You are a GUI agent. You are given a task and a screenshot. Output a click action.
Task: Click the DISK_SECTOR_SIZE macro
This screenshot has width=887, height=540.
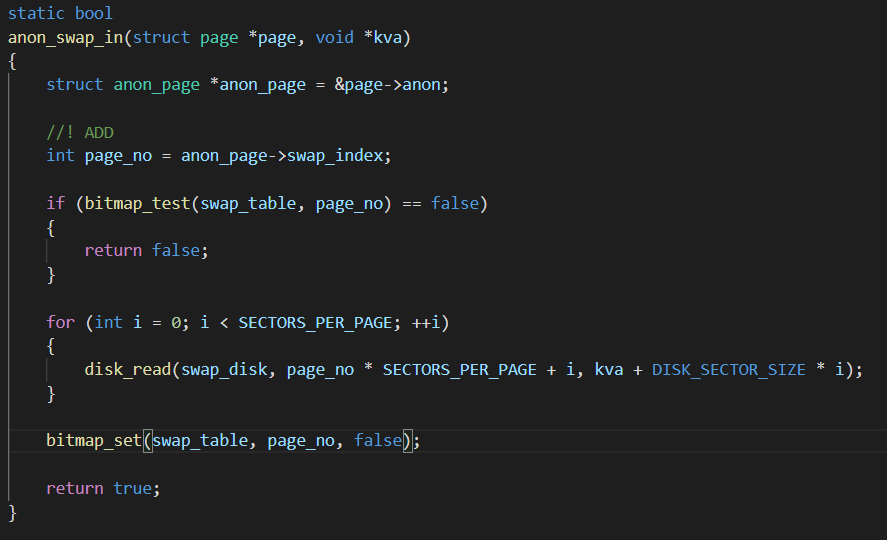coord(729,370)
